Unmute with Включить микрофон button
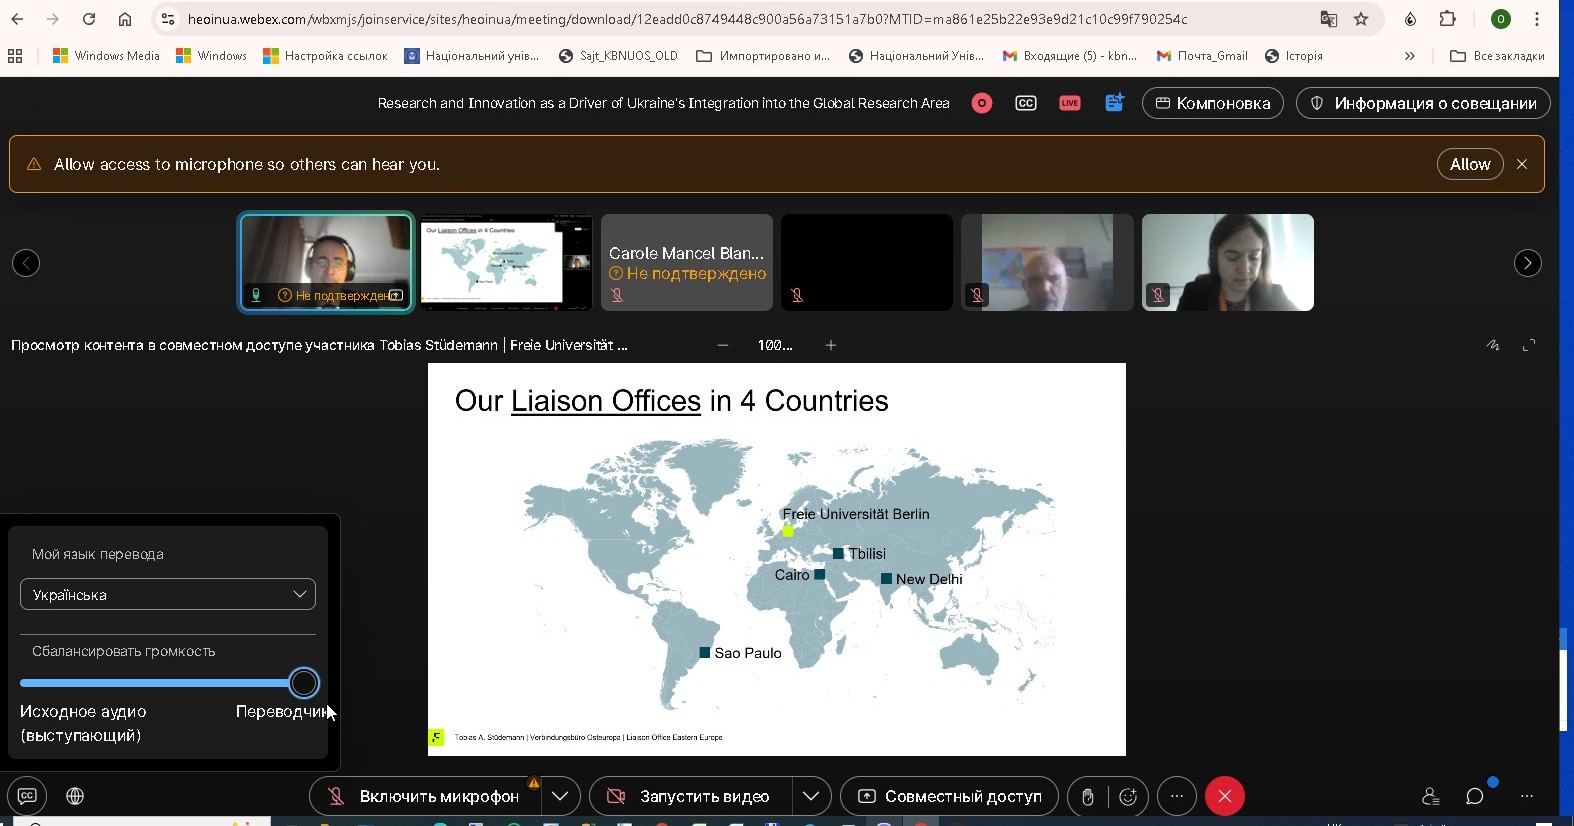1574x826 pixels. pyautogui.click(x=426, y=796)
